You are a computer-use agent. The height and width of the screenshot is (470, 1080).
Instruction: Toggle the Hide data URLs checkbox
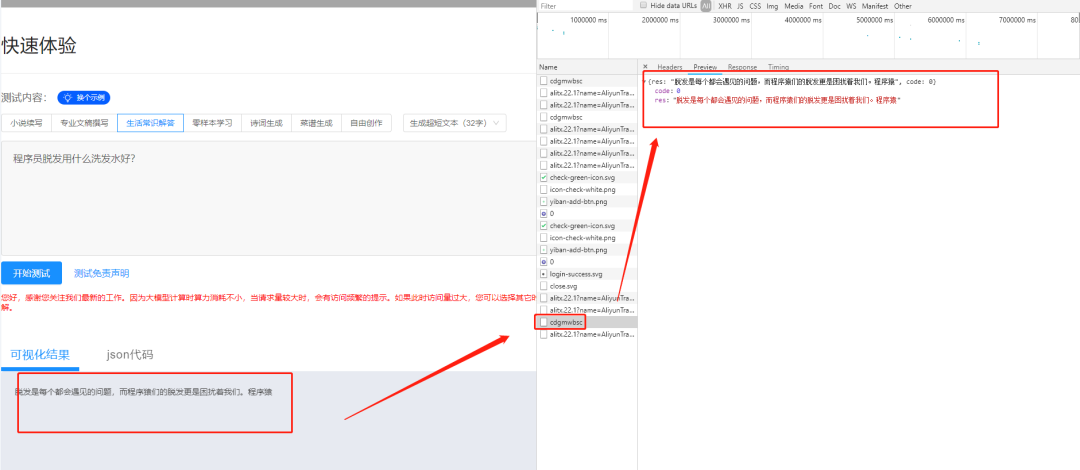[643, 6]
